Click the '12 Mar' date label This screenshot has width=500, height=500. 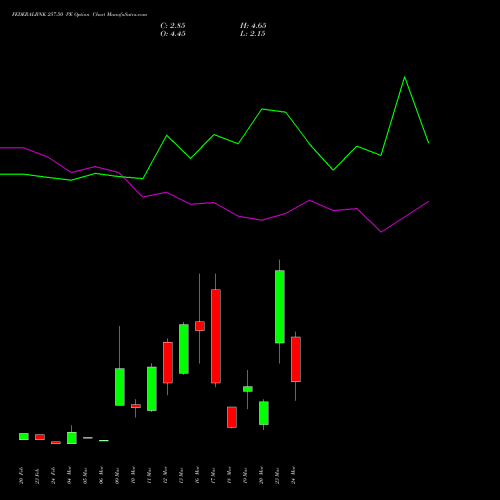[x=165, y=475]
